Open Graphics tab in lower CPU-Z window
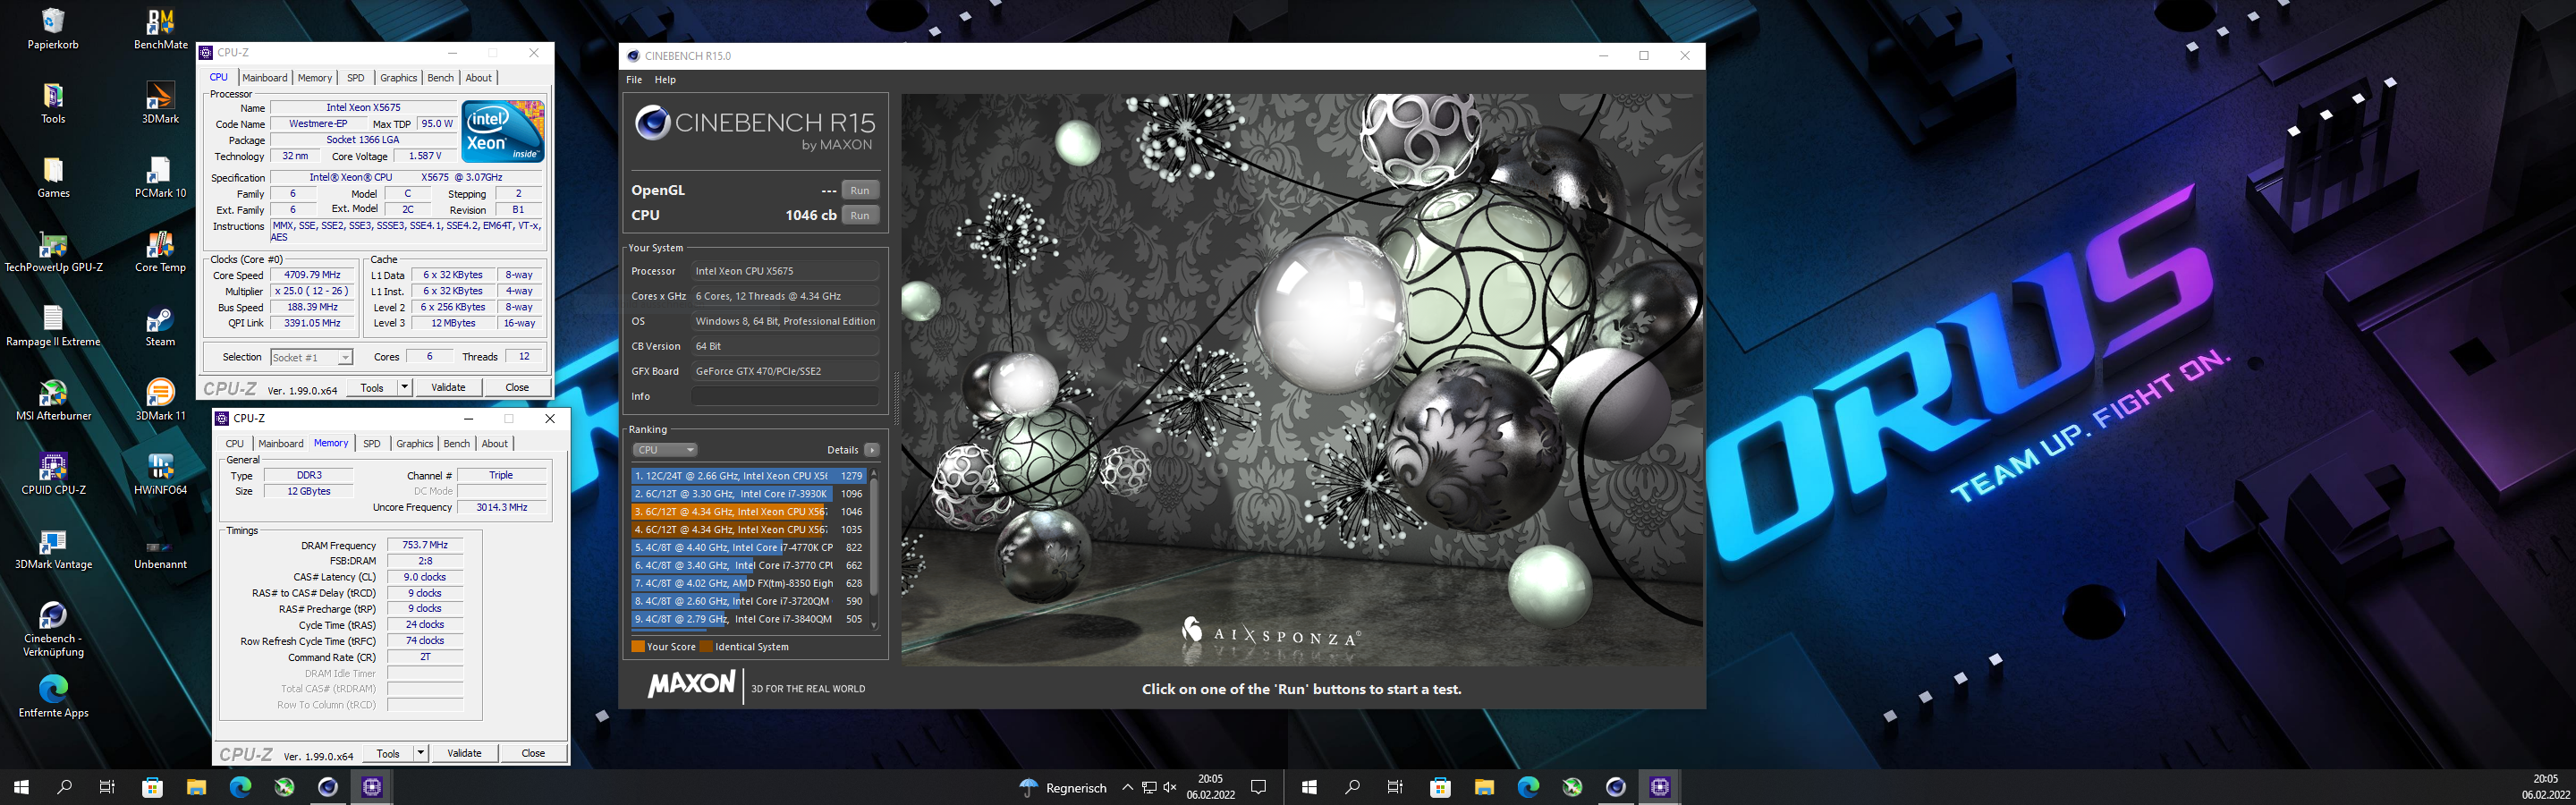The width and height of the screenshot is (2576, 805). click(415, 444)
